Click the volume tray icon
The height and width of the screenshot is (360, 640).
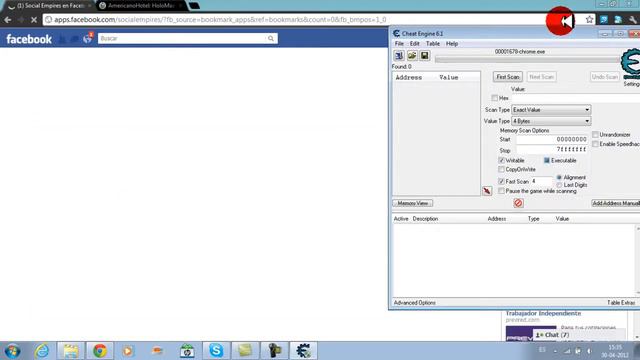[x=589, y=351]
